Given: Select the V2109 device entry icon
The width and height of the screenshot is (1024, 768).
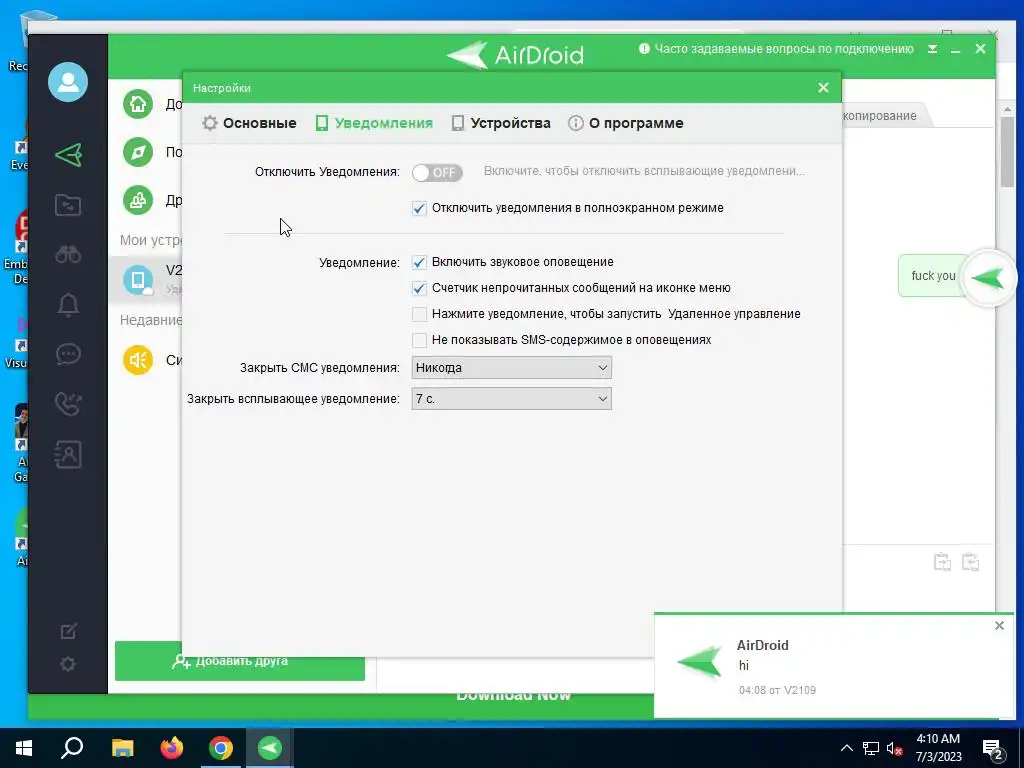Looking at the screenshot, I should pyautogui.click(x=138, y=280).
